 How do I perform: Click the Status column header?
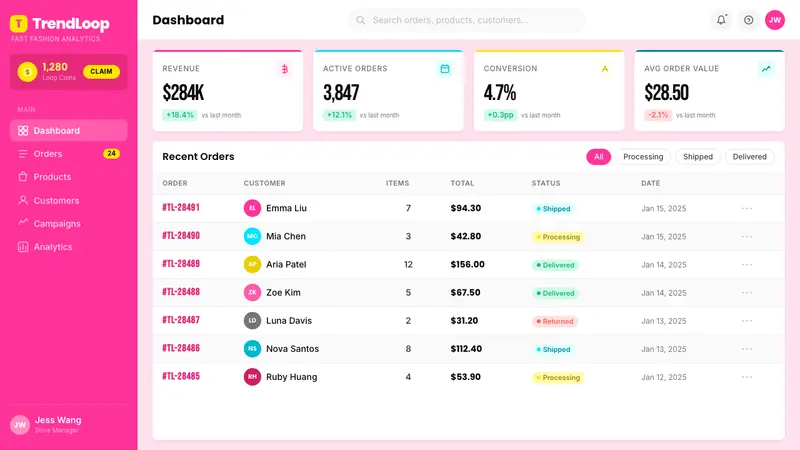[546, 183]
